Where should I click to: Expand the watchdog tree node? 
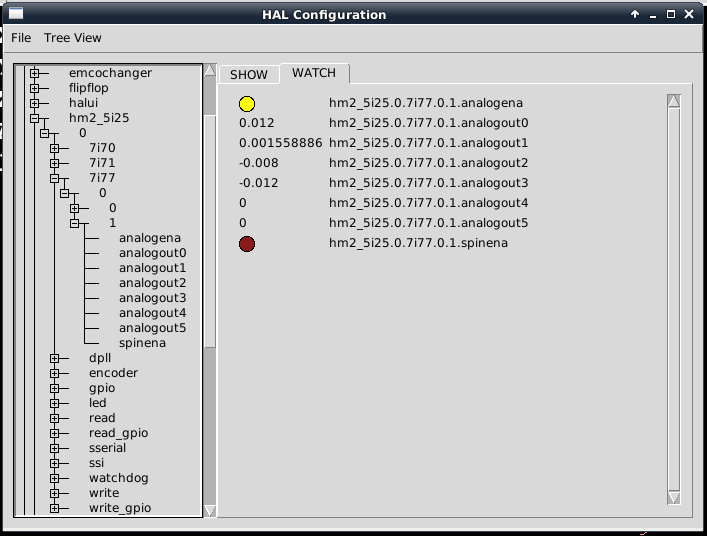(55, 478)
